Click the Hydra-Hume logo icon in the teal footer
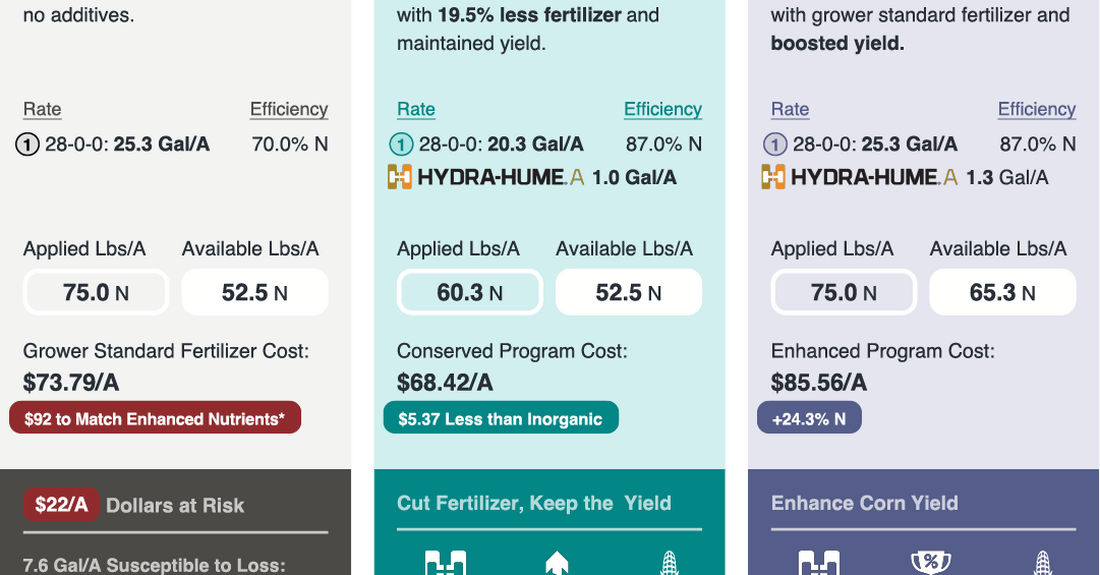Screen dimensions: 1100x575 446,564
